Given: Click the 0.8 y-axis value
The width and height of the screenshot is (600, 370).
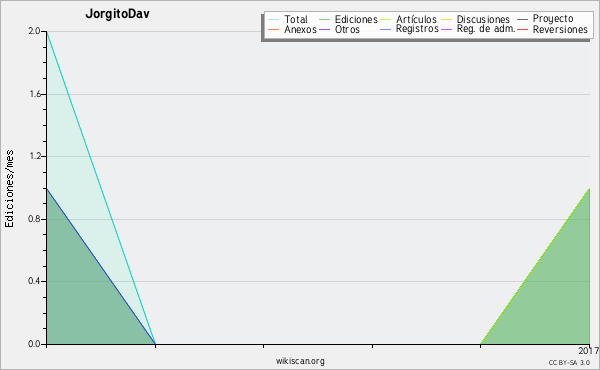Looking at the screenshot, I should pos(34,219).
